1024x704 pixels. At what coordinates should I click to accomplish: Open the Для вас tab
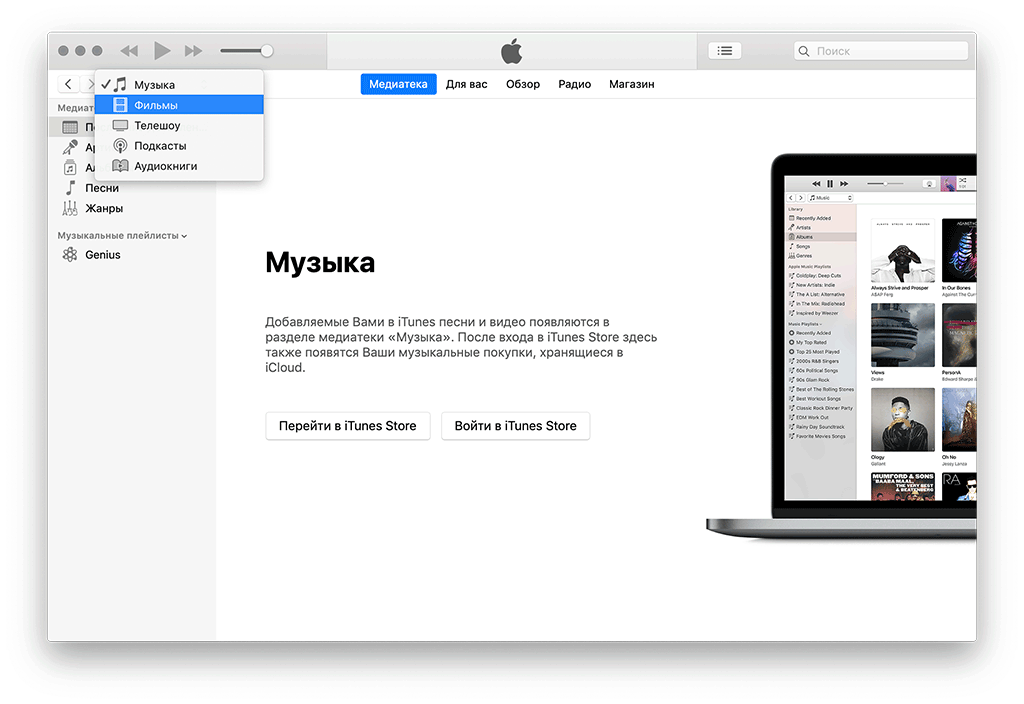(x=466, y=84)
